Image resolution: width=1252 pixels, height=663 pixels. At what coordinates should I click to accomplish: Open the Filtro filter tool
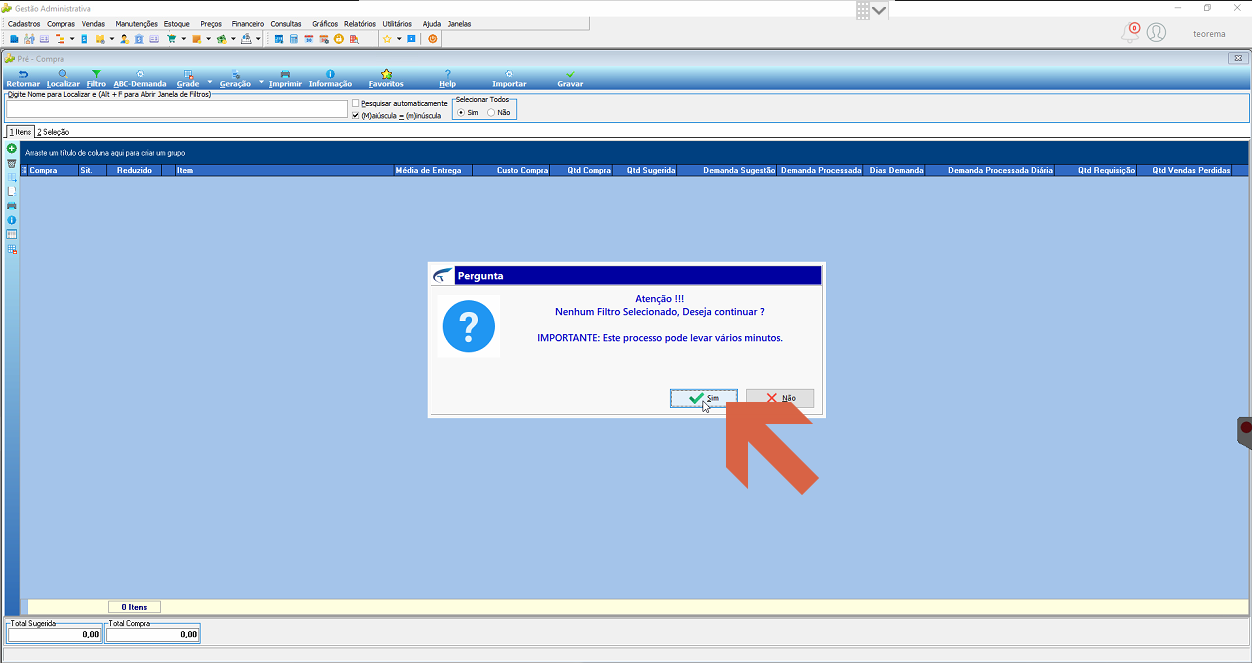tap(96, 79)
